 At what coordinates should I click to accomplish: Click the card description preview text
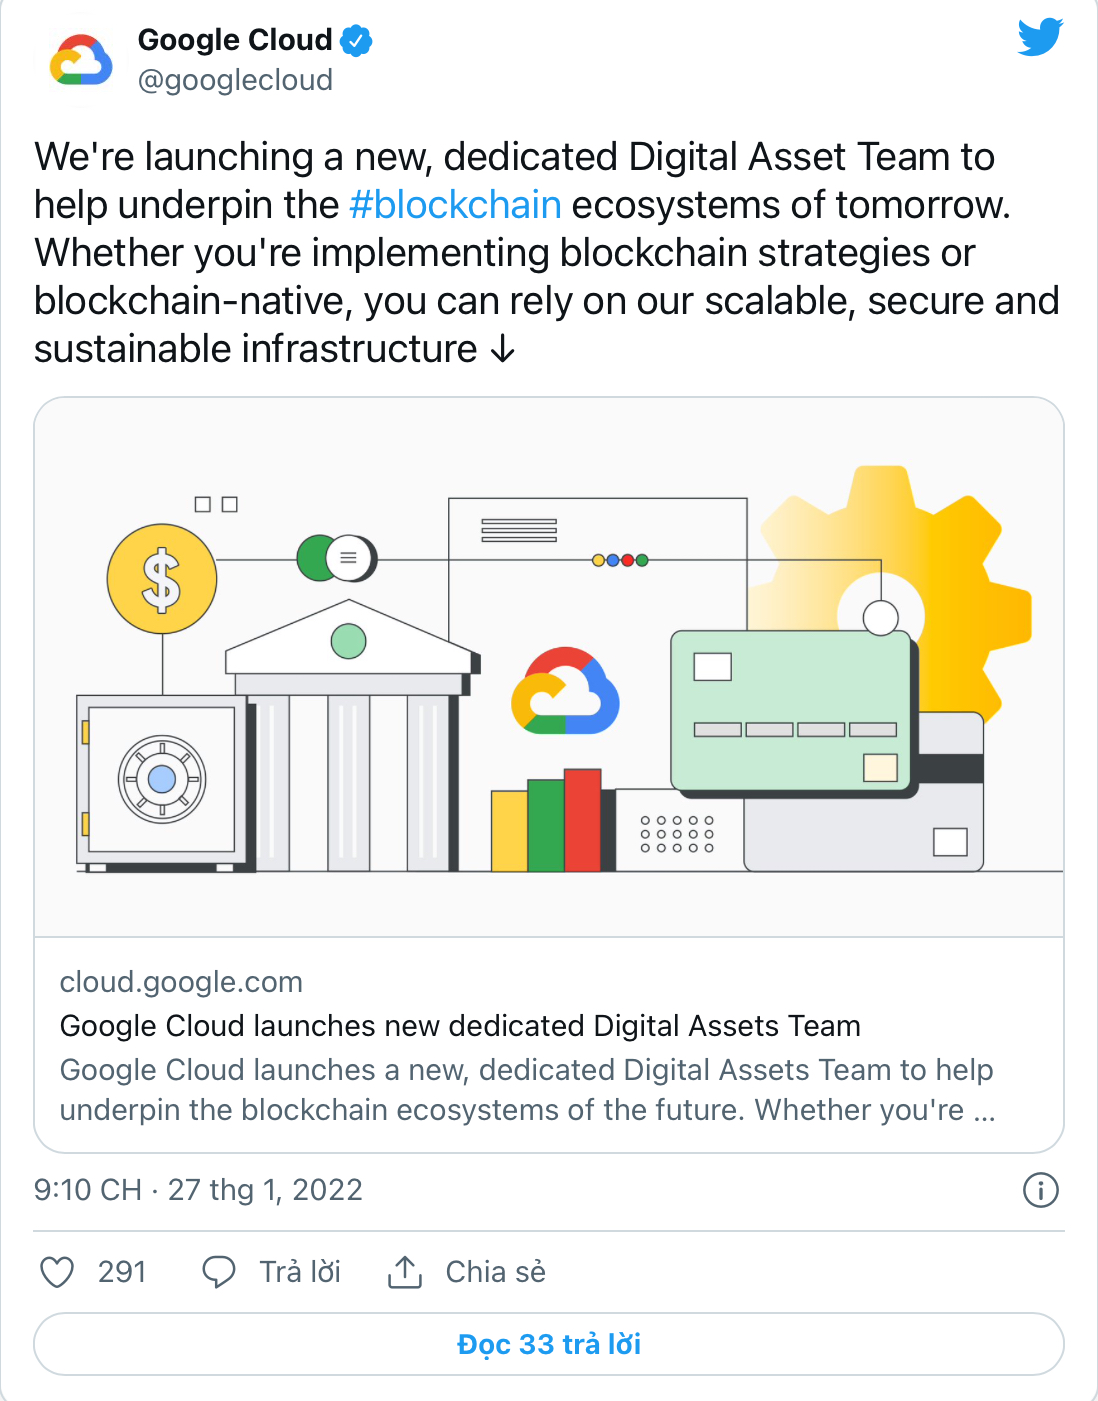click(x=527, y=1090)
